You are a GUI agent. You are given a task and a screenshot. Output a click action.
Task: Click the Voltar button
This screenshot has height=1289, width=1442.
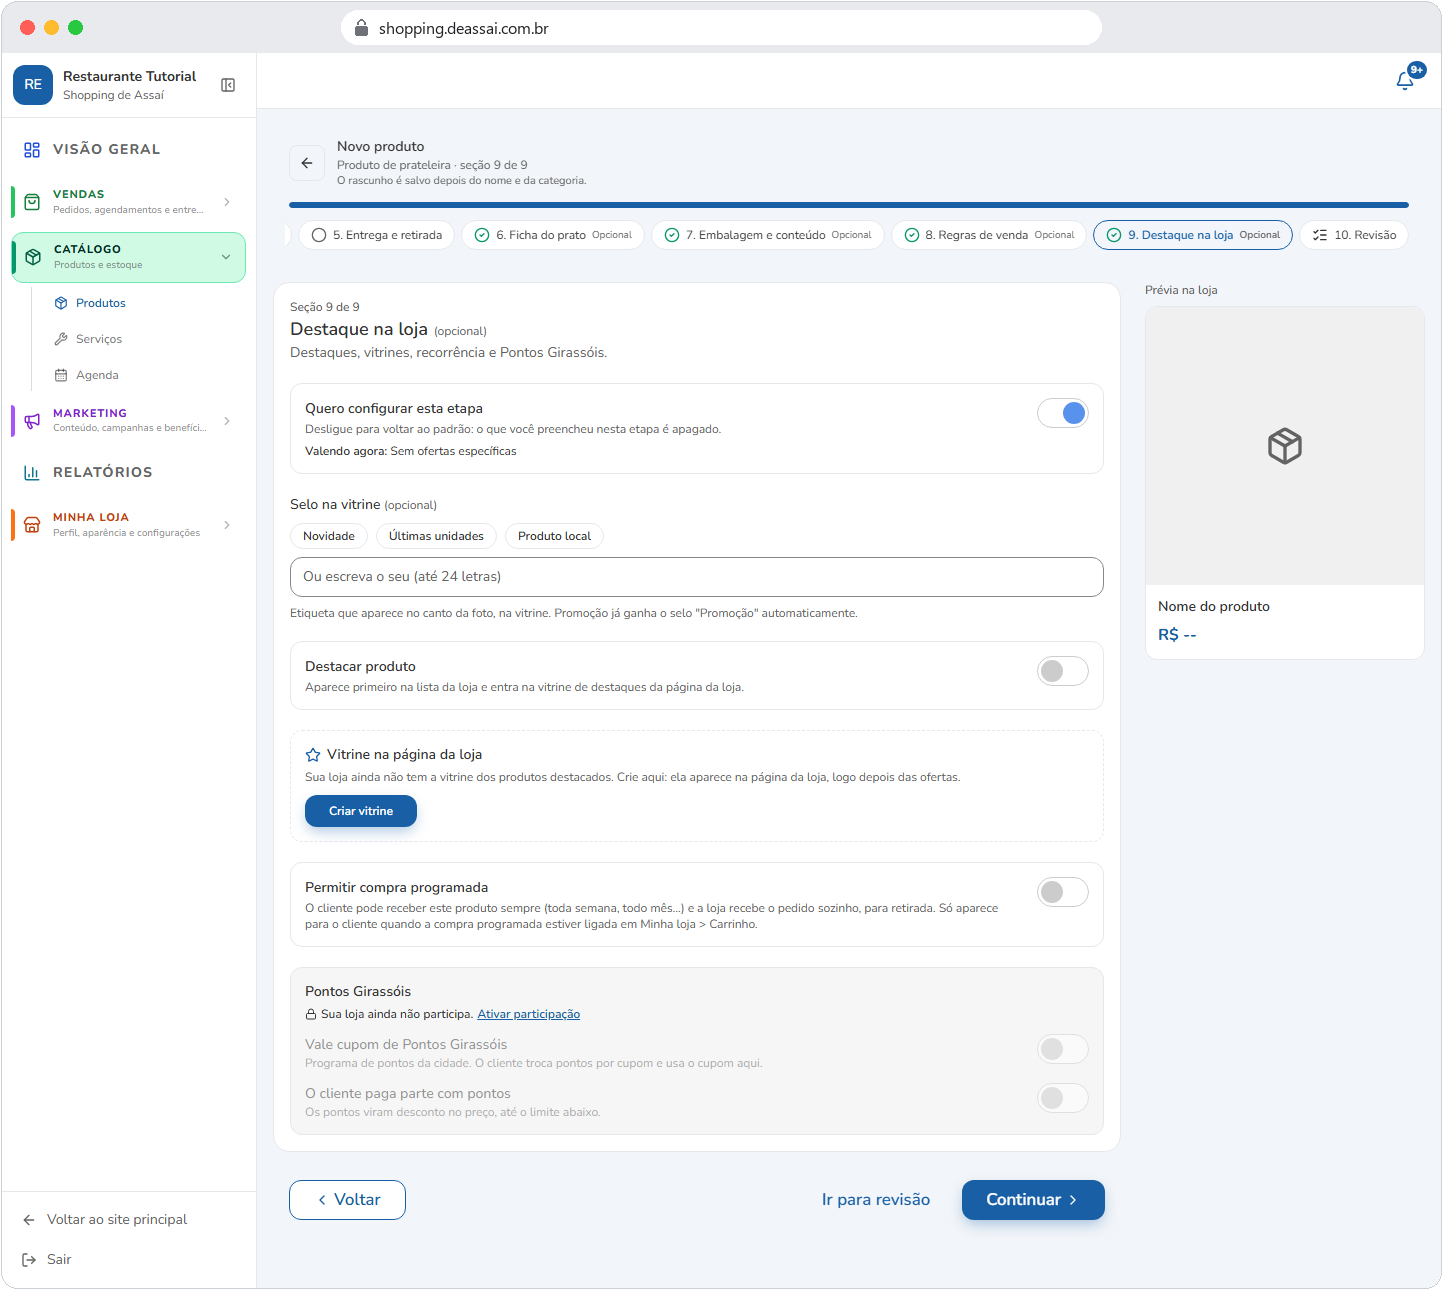[347, 1200]
